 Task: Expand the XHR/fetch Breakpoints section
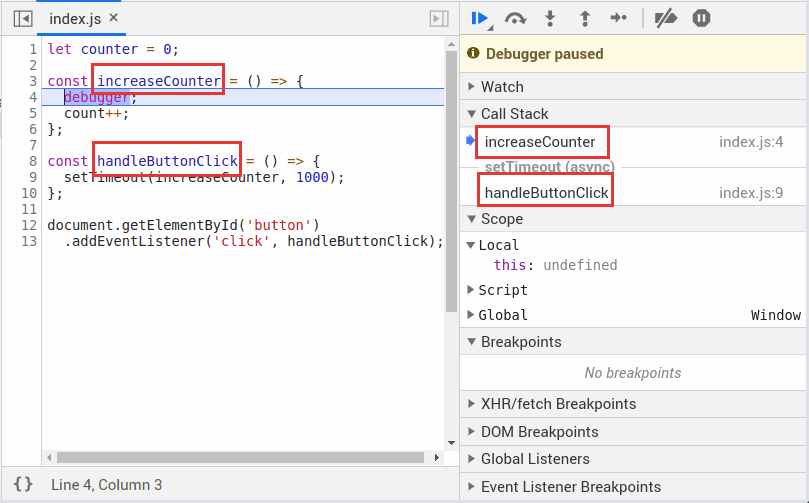pos(558,404)
